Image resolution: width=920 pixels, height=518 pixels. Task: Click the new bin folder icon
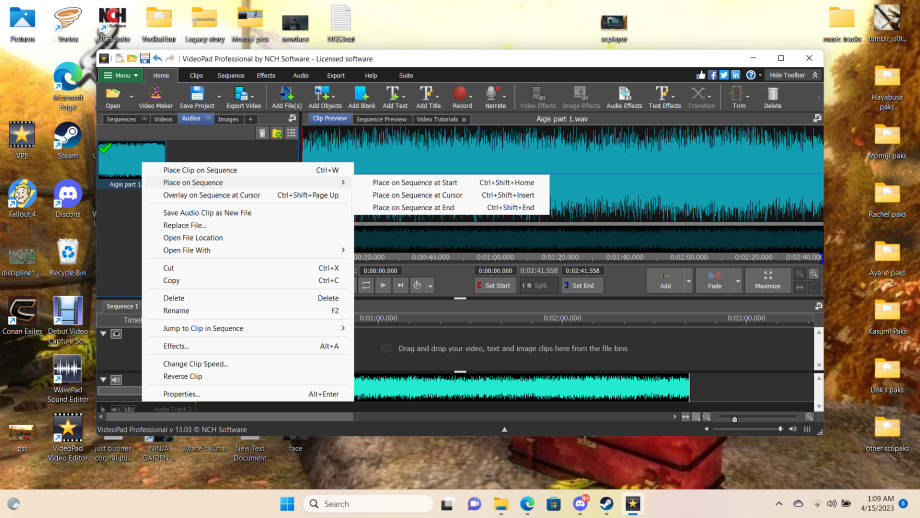point(276,133)
